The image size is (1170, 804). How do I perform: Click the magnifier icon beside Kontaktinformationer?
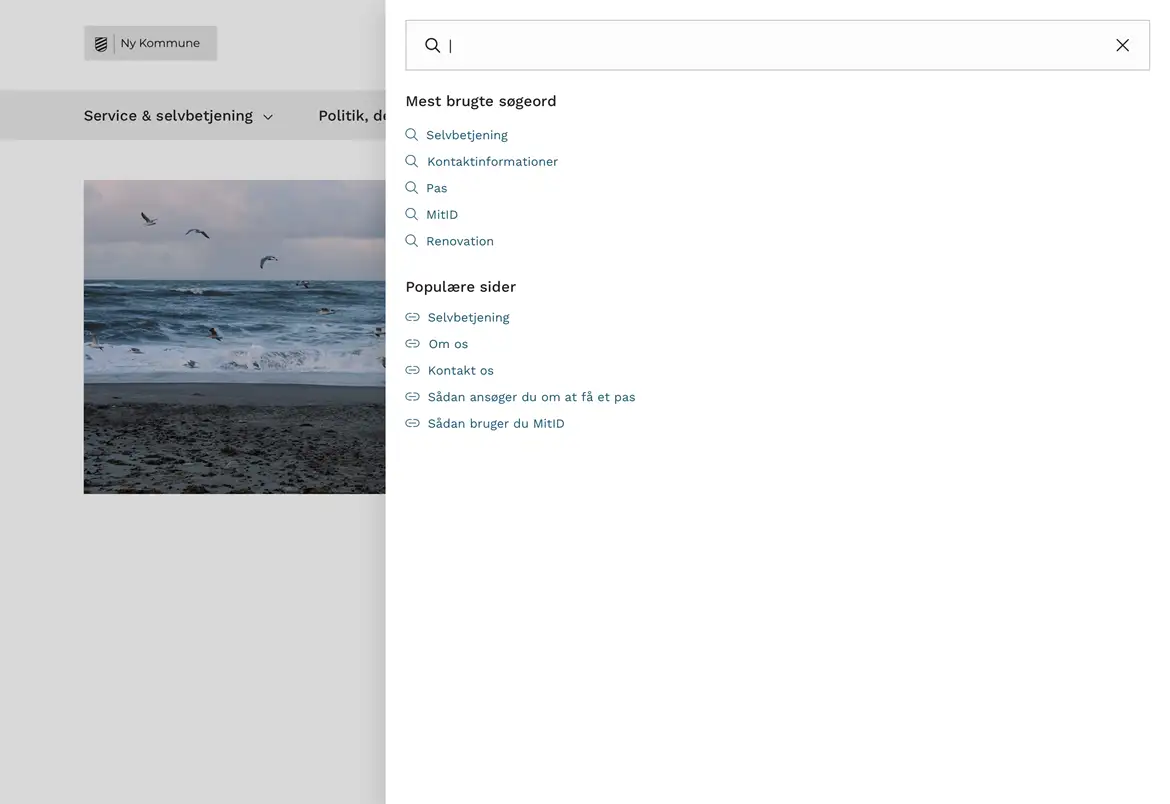coord(412,161)
